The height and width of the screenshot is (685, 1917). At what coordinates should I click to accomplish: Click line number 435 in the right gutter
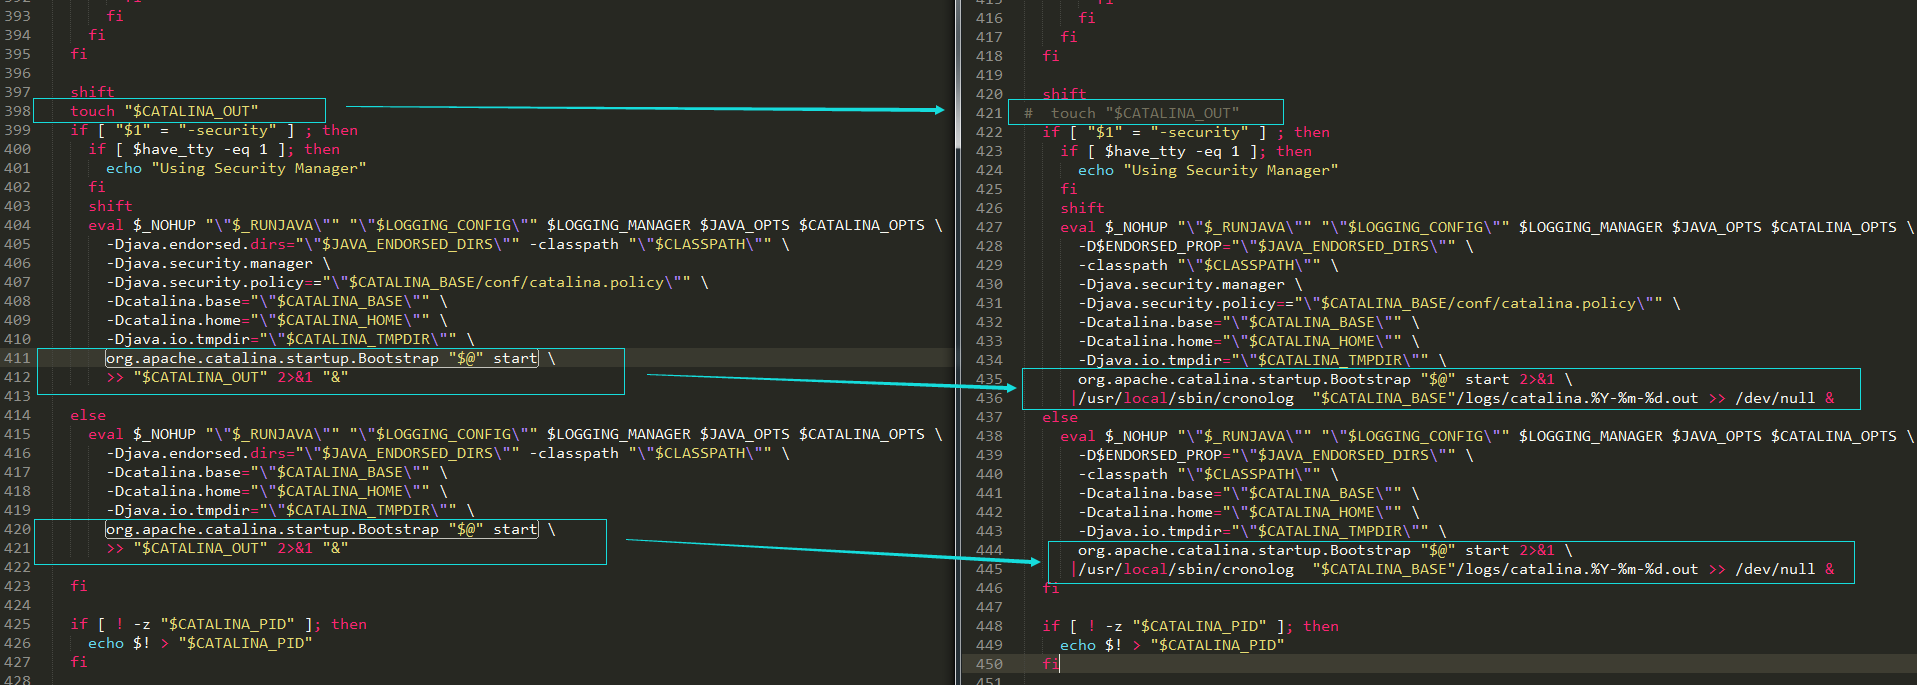[x=989, y=379]
